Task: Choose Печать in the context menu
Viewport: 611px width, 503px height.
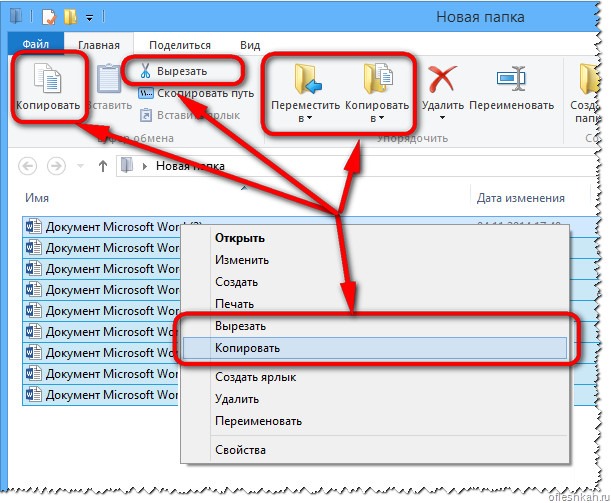Action: pyautogui.click(x=374, y=304)
